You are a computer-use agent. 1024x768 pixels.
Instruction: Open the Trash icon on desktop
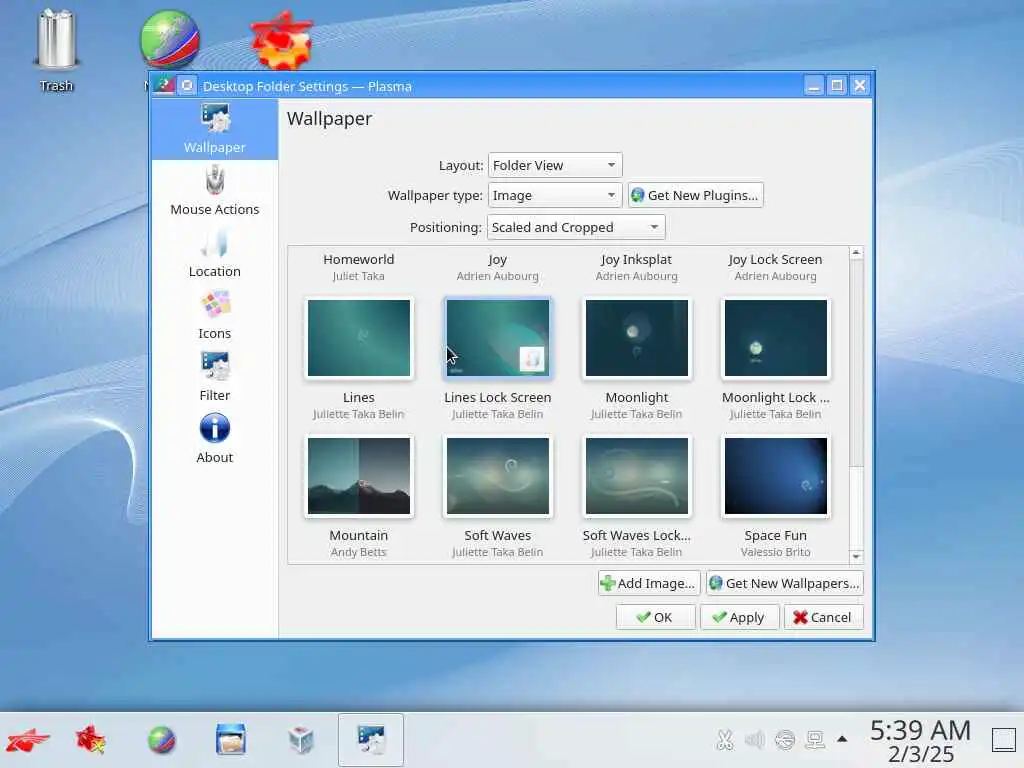point(56,50)
